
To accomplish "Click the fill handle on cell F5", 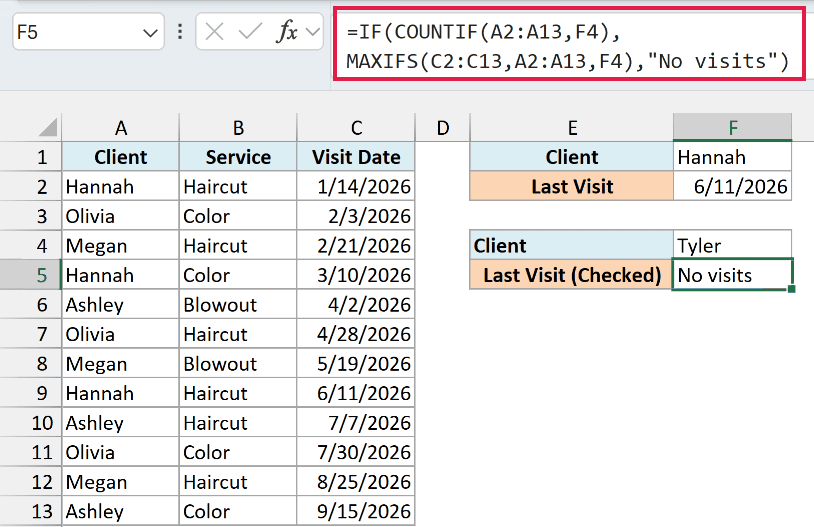I will point(792,289).
